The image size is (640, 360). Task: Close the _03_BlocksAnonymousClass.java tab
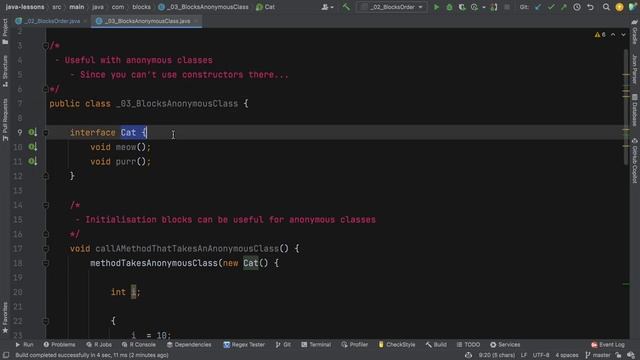[x=196, y=21]
